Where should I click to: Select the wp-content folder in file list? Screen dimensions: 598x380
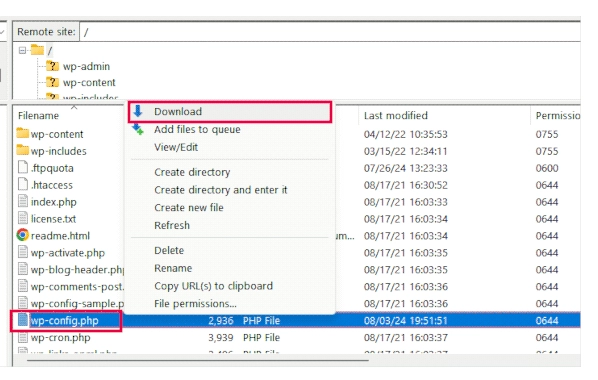click(57, 134)
